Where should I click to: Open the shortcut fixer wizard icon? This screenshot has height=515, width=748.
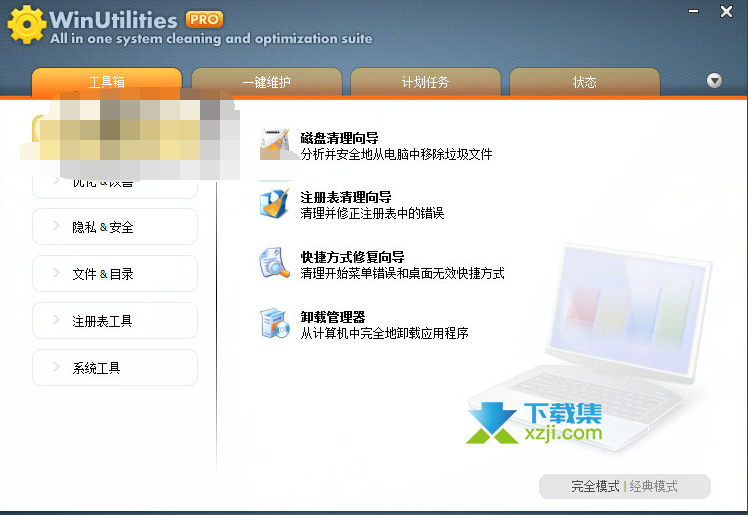pos(275,263)
